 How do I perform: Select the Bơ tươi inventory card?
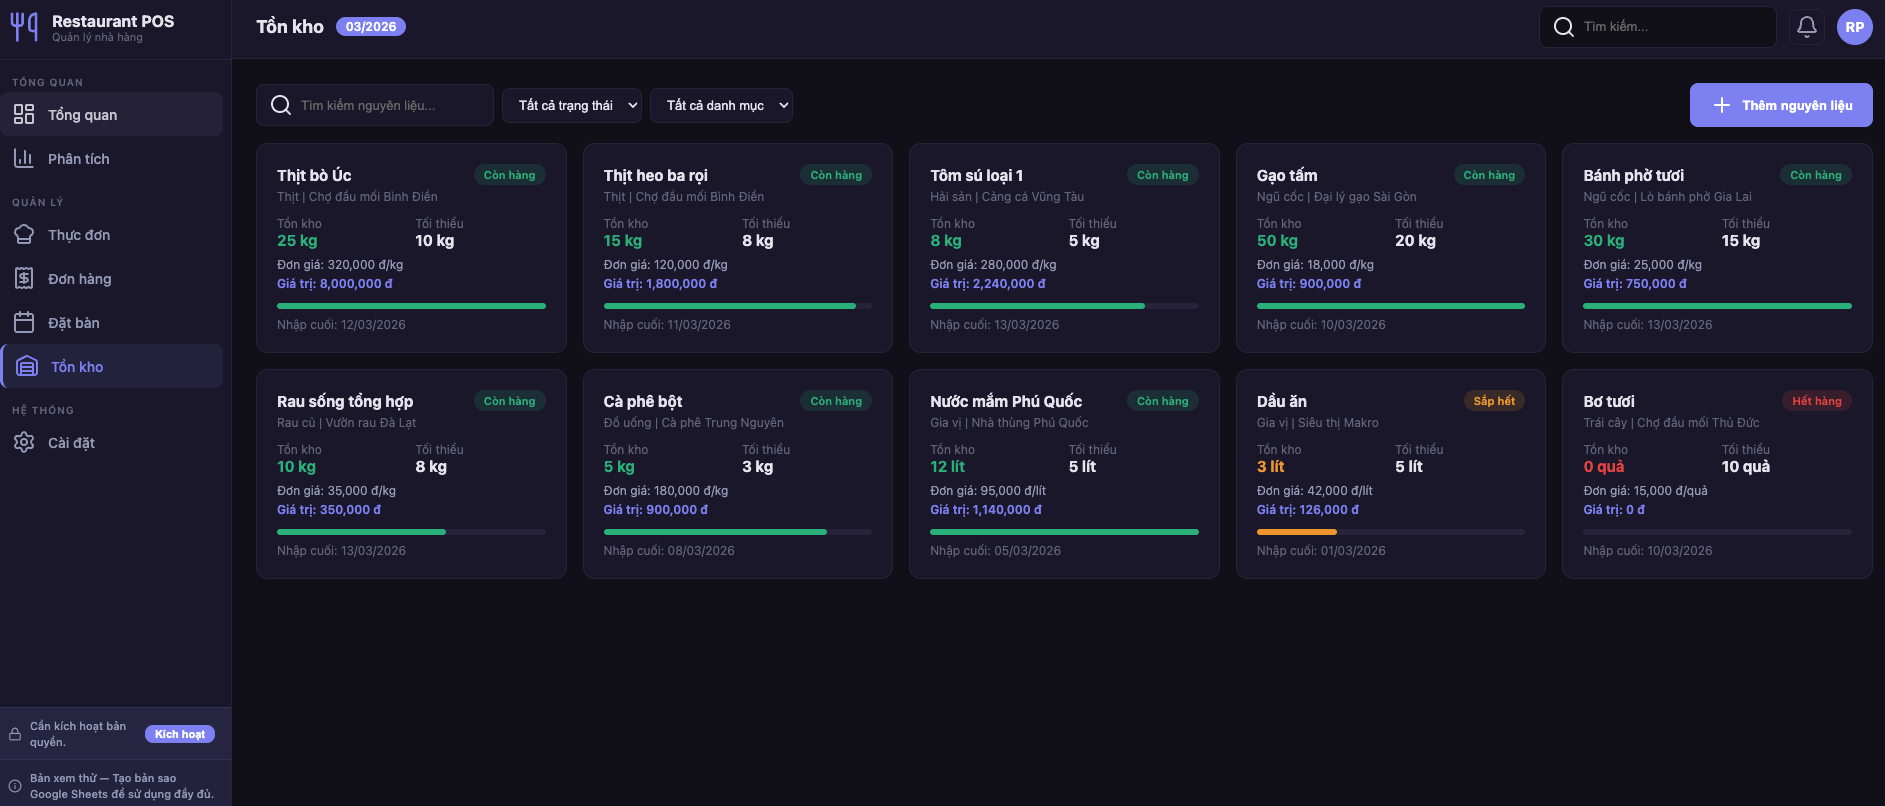(x=1716, y=474)
